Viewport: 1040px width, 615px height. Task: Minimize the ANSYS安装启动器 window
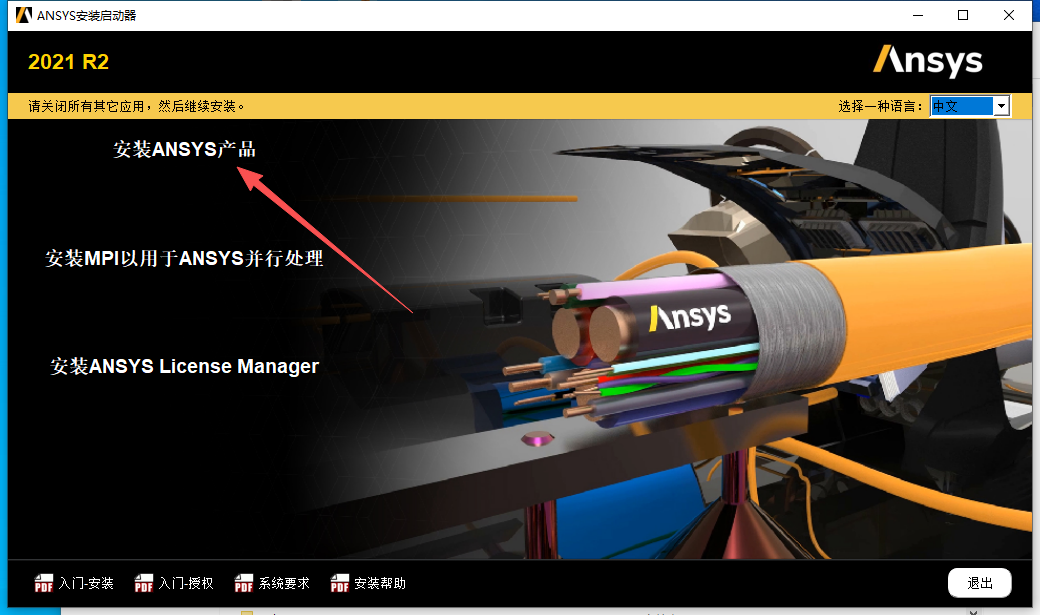tap(917, 15)
